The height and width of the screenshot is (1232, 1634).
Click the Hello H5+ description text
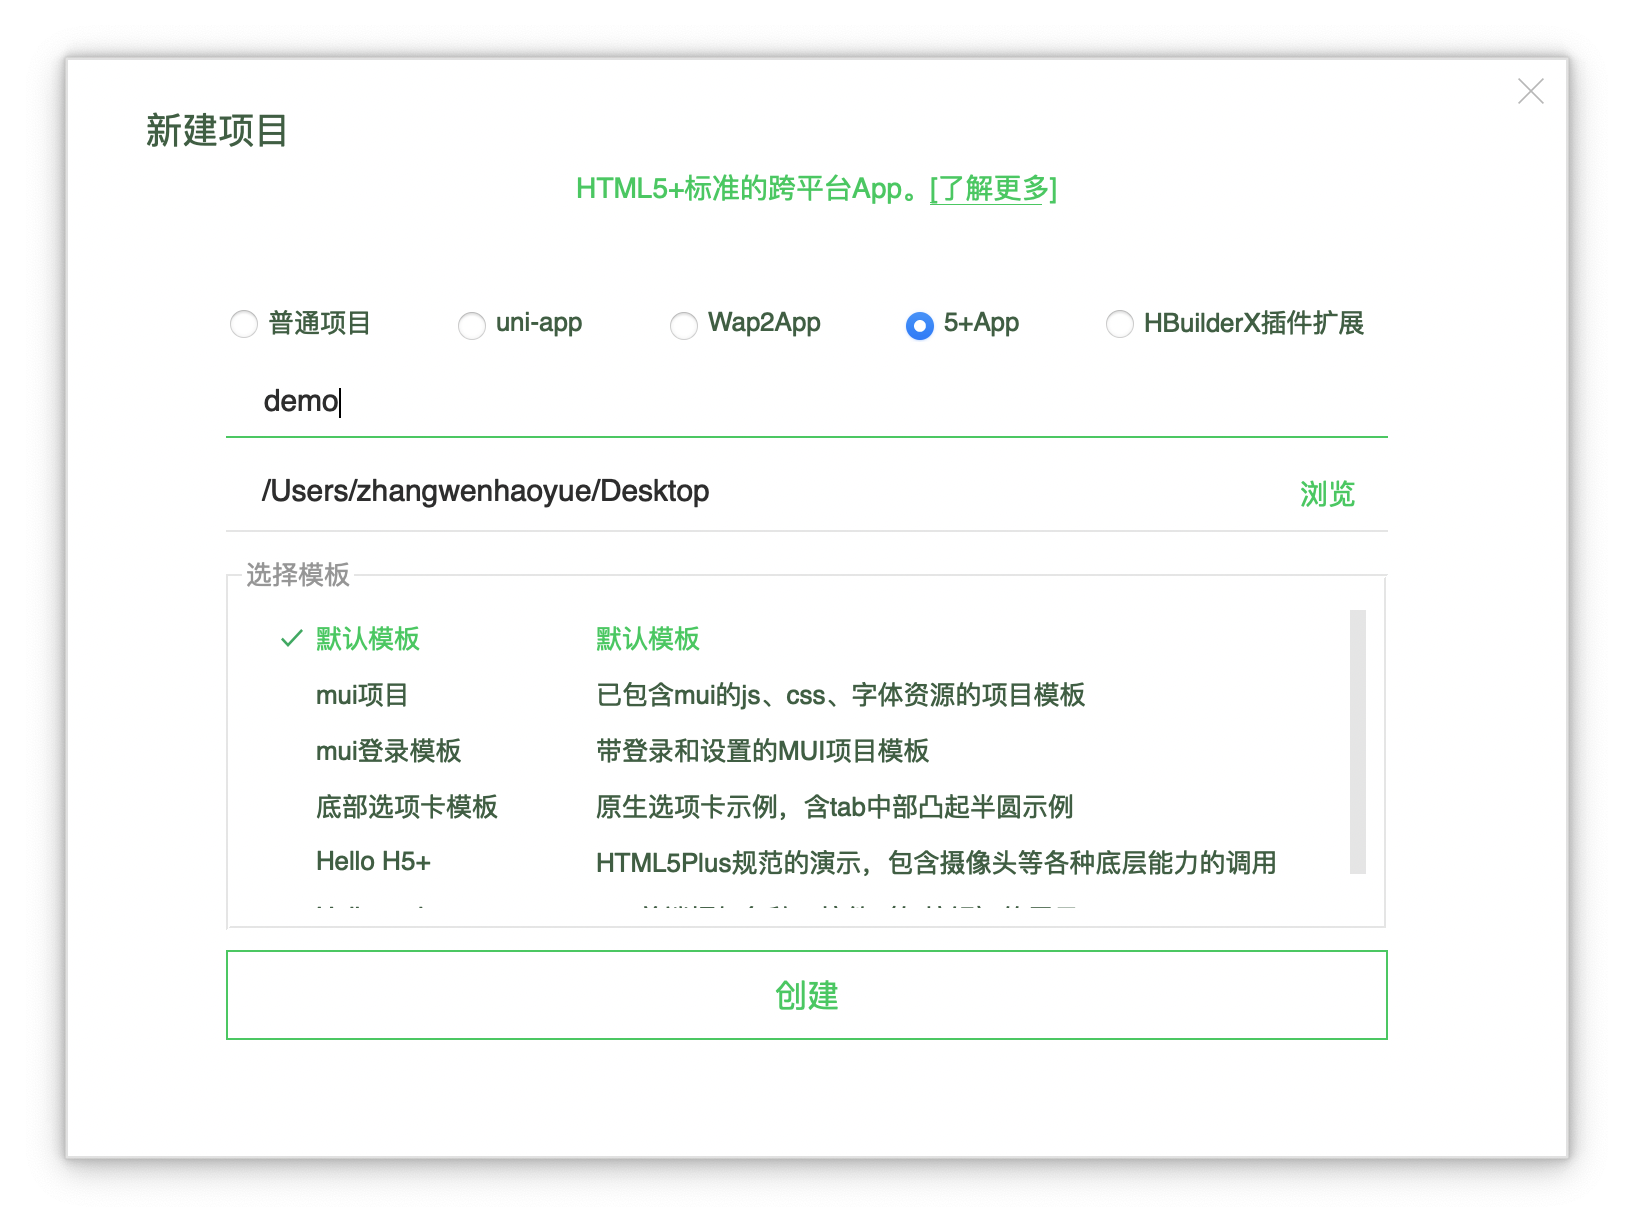point(936,862)
